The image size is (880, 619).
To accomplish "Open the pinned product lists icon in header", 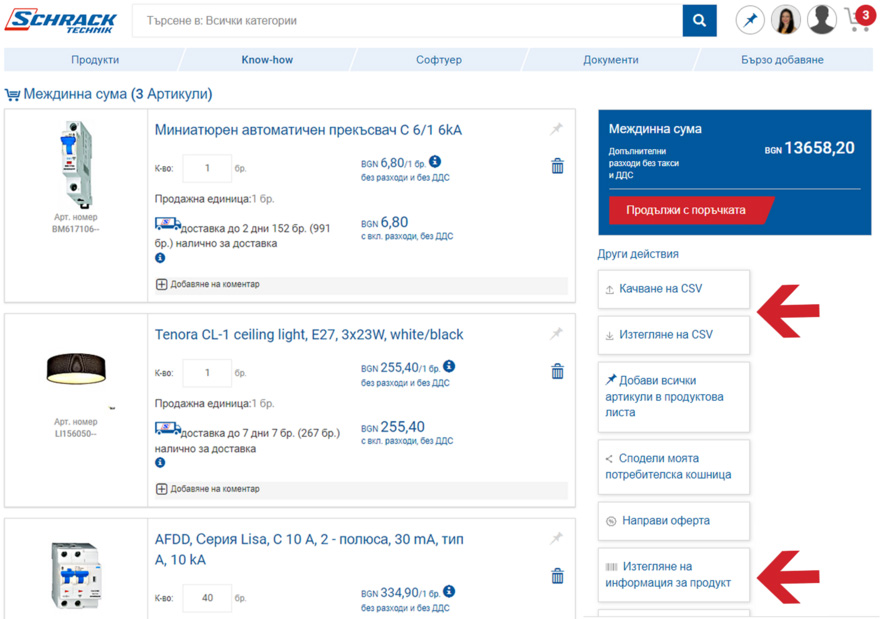I will click(x=750, y=20).
